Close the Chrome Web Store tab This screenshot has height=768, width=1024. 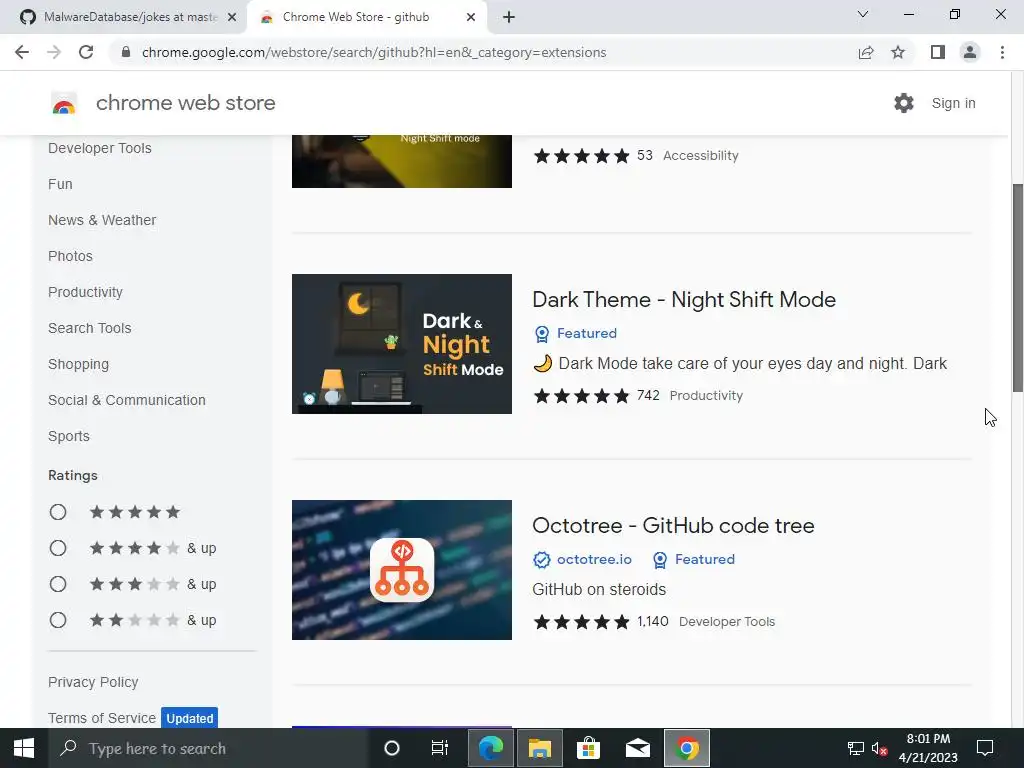coord(471,17)
